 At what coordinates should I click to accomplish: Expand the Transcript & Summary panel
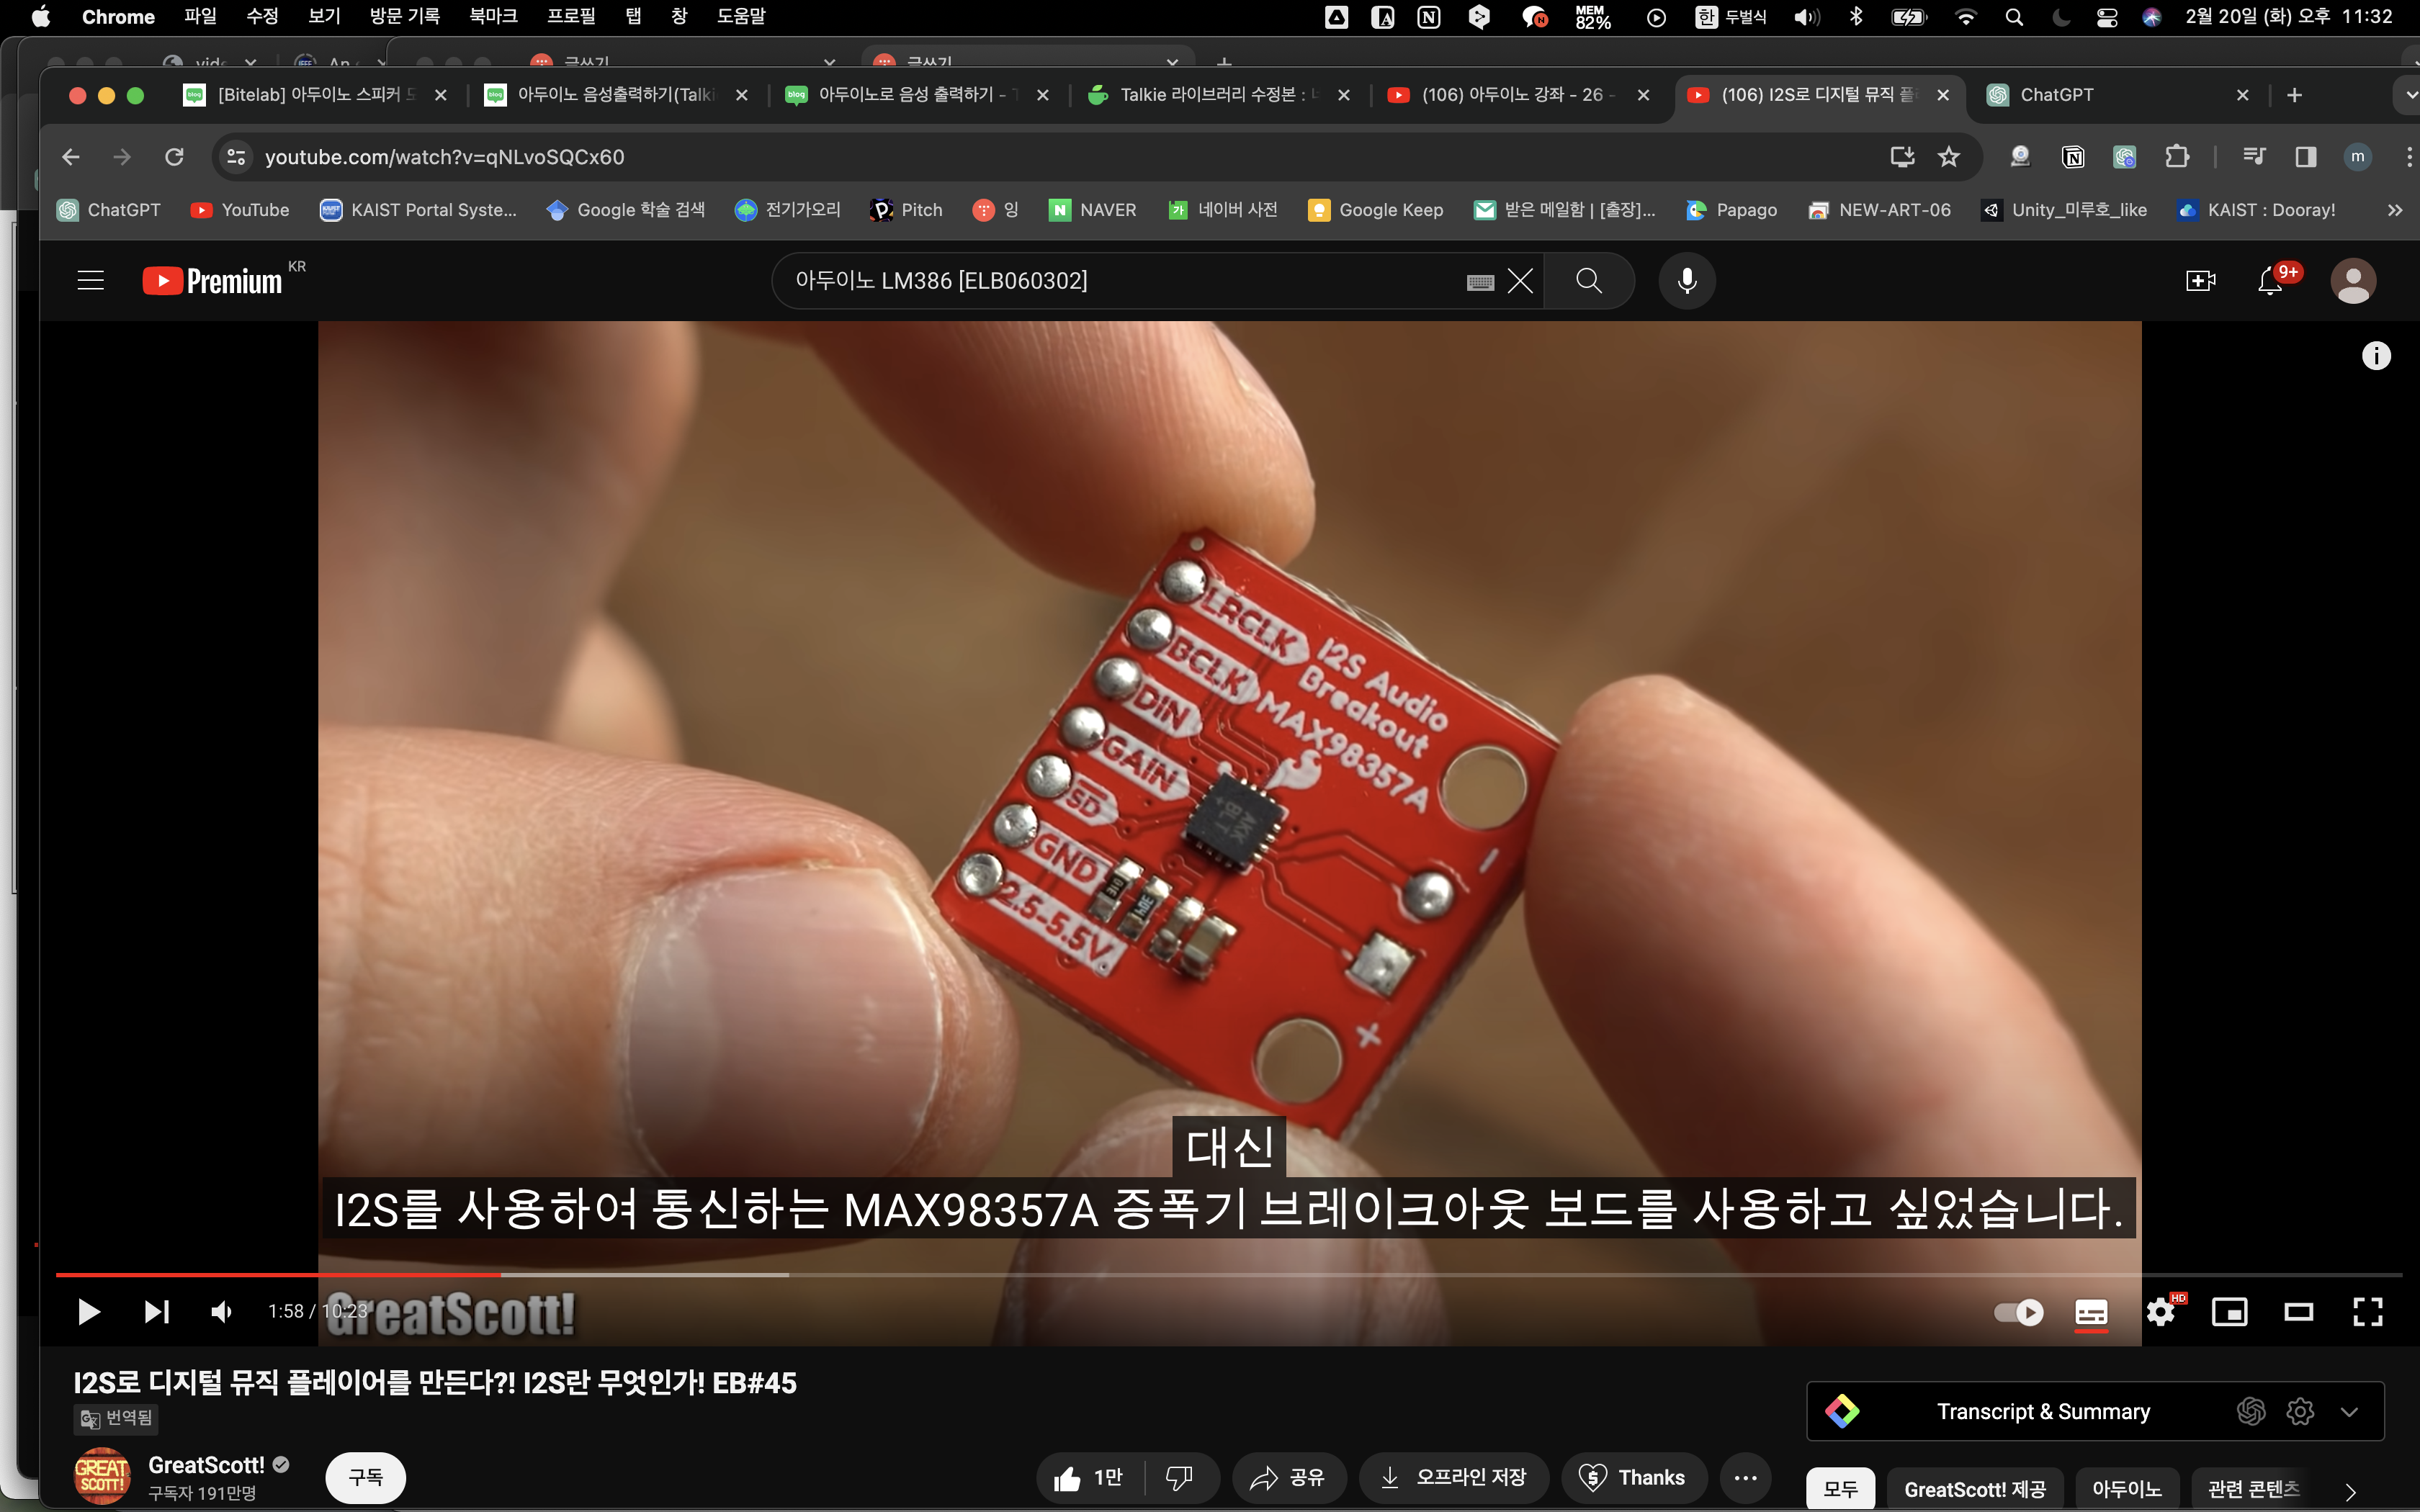[x=2349, y=1411]
